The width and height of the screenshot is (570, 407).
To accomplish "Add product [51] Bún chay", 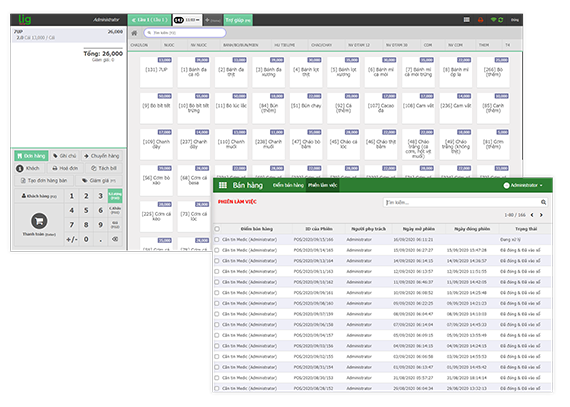I will pyautogui.click(x=306, y=108).
